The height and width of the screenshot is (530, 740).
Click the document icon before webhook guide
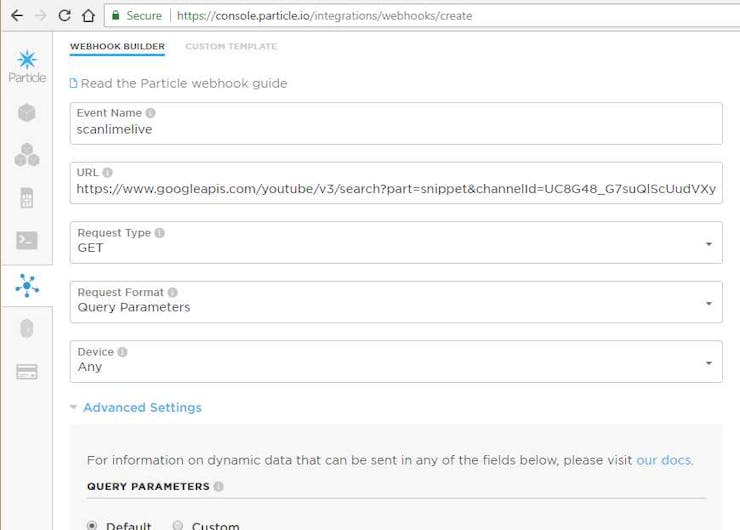(x=73, y=84)
